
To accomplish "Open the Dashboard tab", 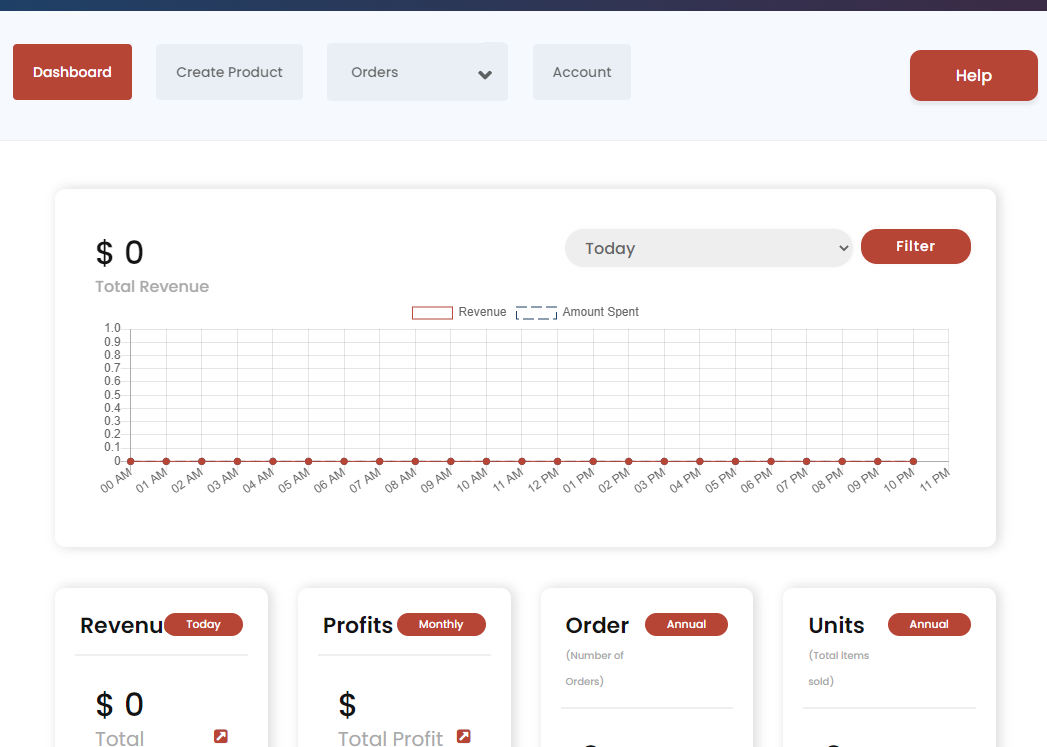I will coord(72,72).
